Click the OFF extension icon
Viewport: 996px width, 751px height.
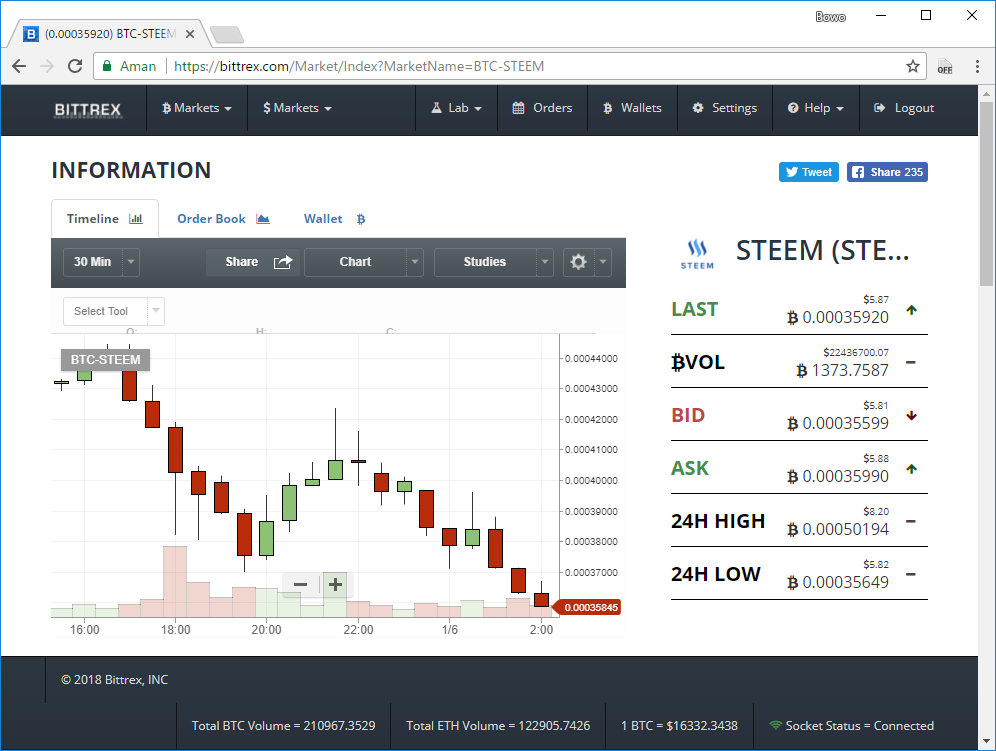tap(945, 66)
